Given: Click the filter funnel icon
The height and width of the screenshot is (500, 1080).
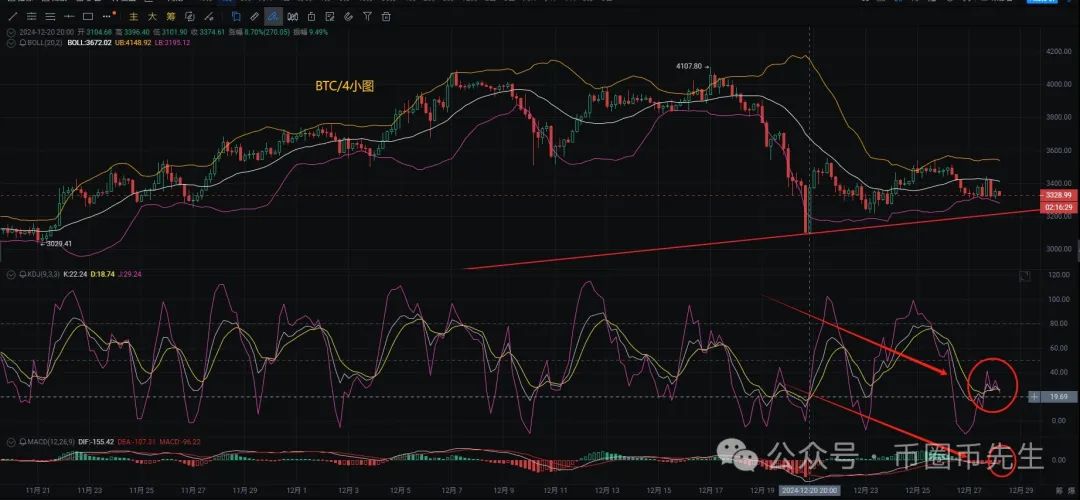Looking at the screenshot, I should tap(368, 16).
